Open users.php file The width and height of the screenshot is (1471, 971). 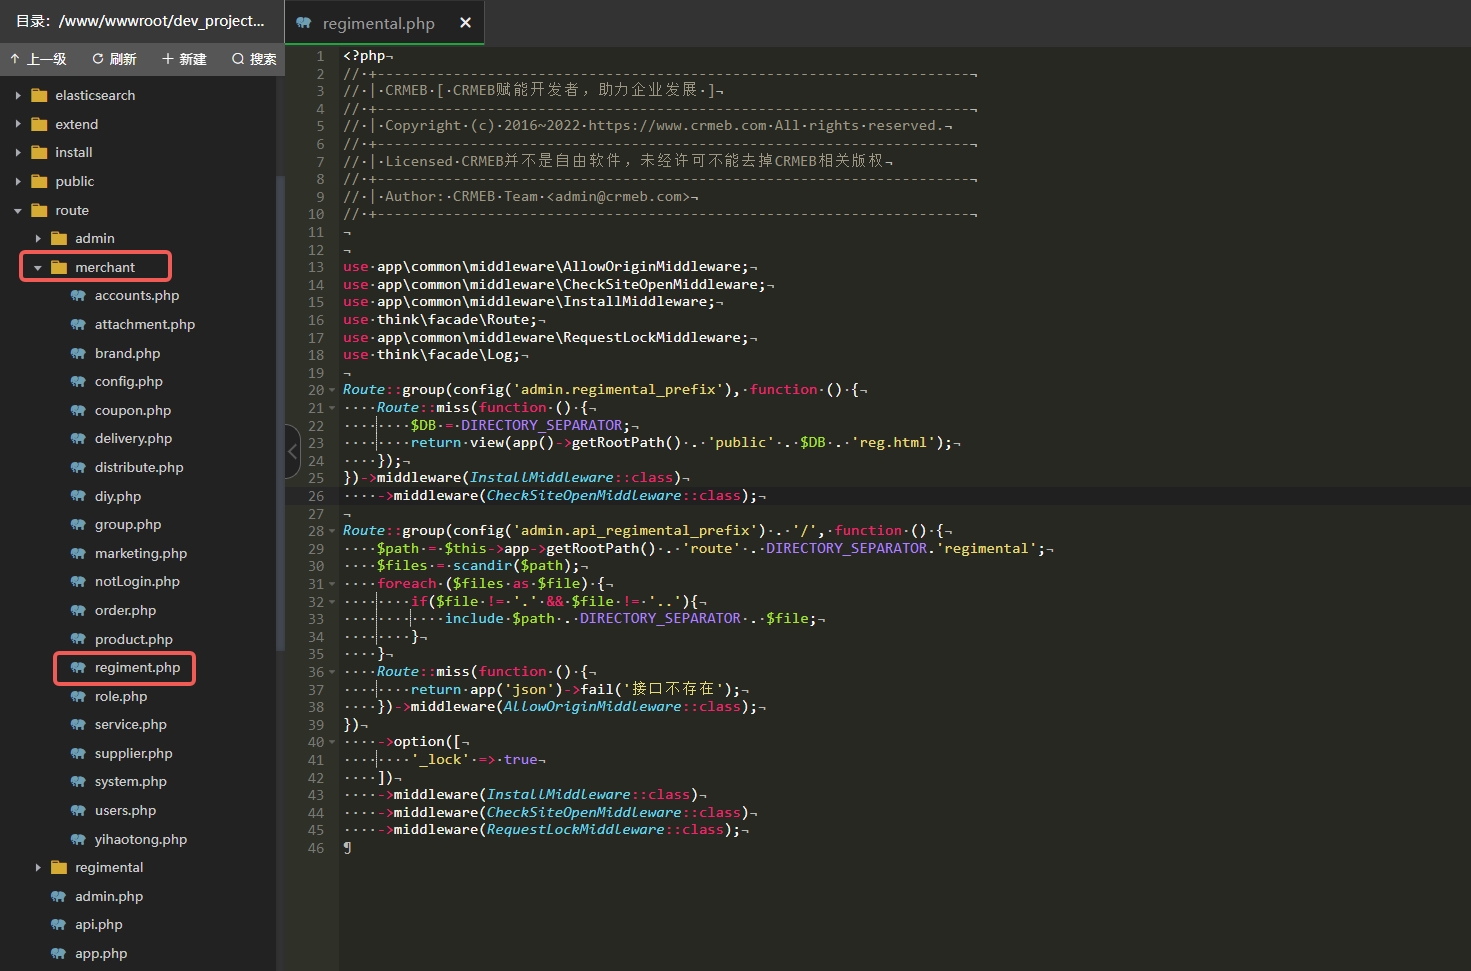(125, 810)
